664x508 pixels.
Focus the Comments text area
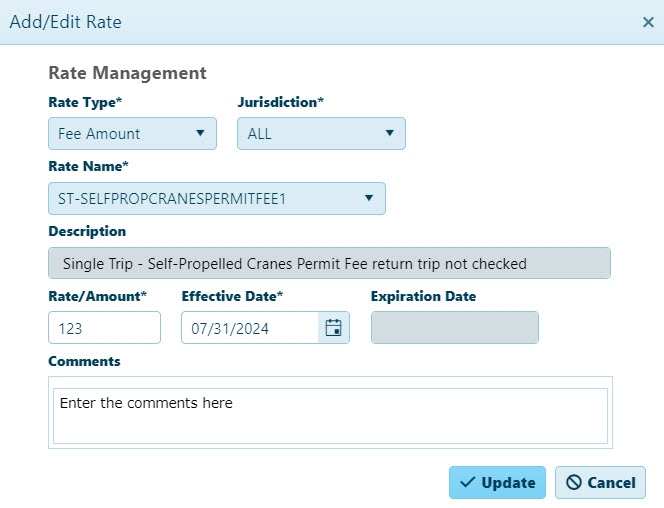pyautogui.click(x=330, y=416)
